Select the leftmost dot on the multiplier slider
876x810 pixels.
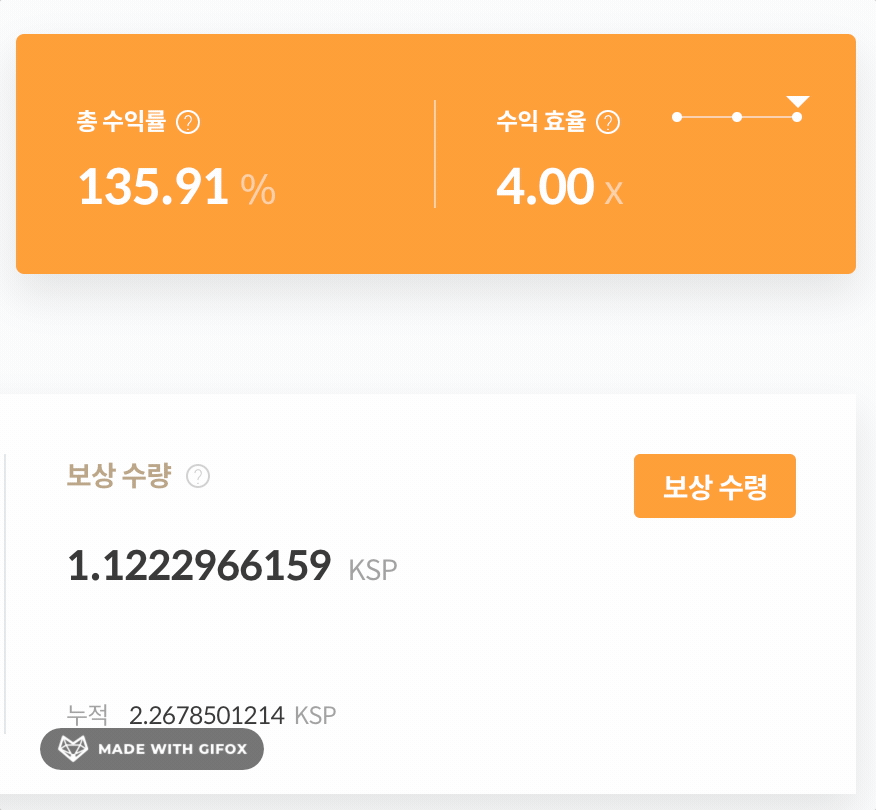(678, 118)
